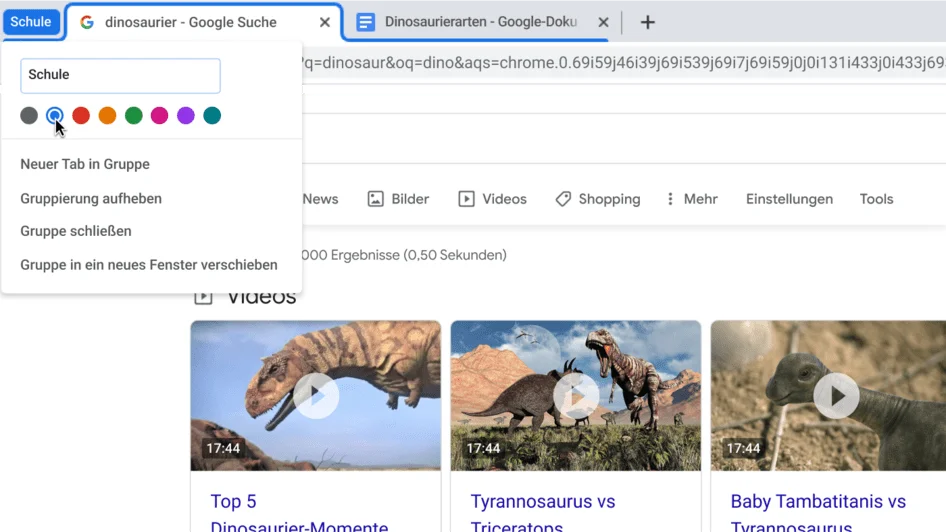Play the Top 5 Dinosaurier-Momente video
The width and height of the screenshot is (946, 532).
[x=316, y=396]
